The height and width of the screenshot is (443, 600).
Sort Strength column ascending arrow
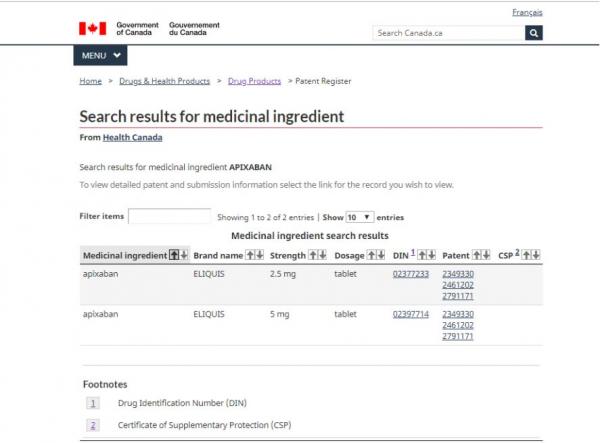point(313,255)
